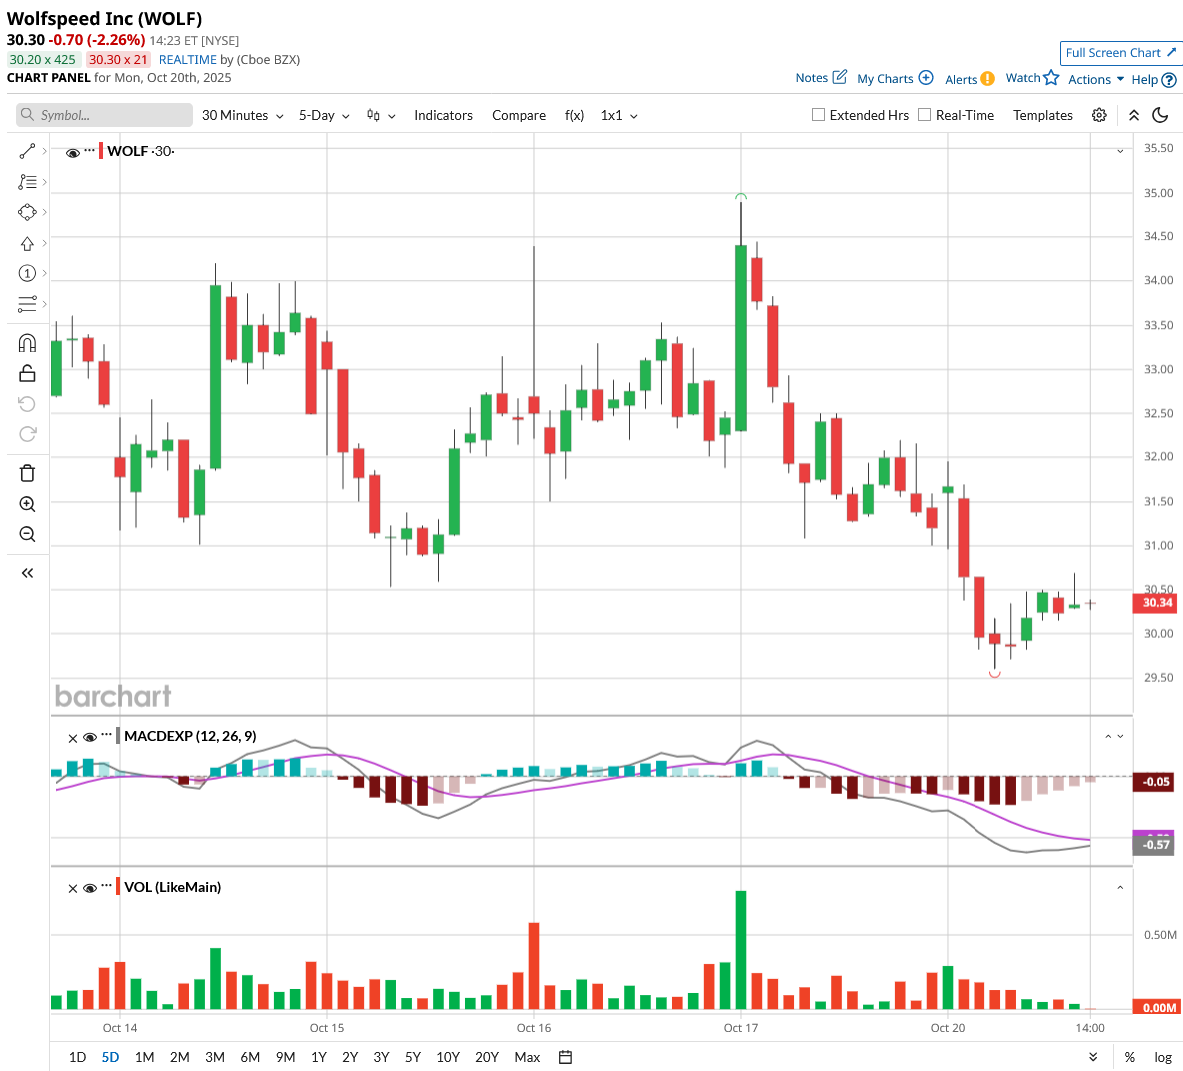Open the horizontal lines tool
The width and height of the screenshot is (1183, 1071).
pyautogui.click(x=27, y=304)
